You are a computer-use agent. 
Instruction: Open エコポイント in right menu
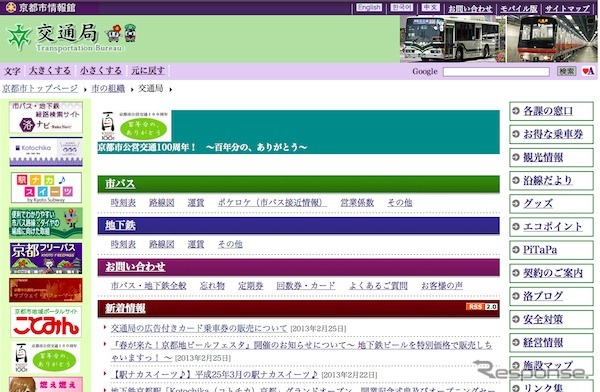553,227
